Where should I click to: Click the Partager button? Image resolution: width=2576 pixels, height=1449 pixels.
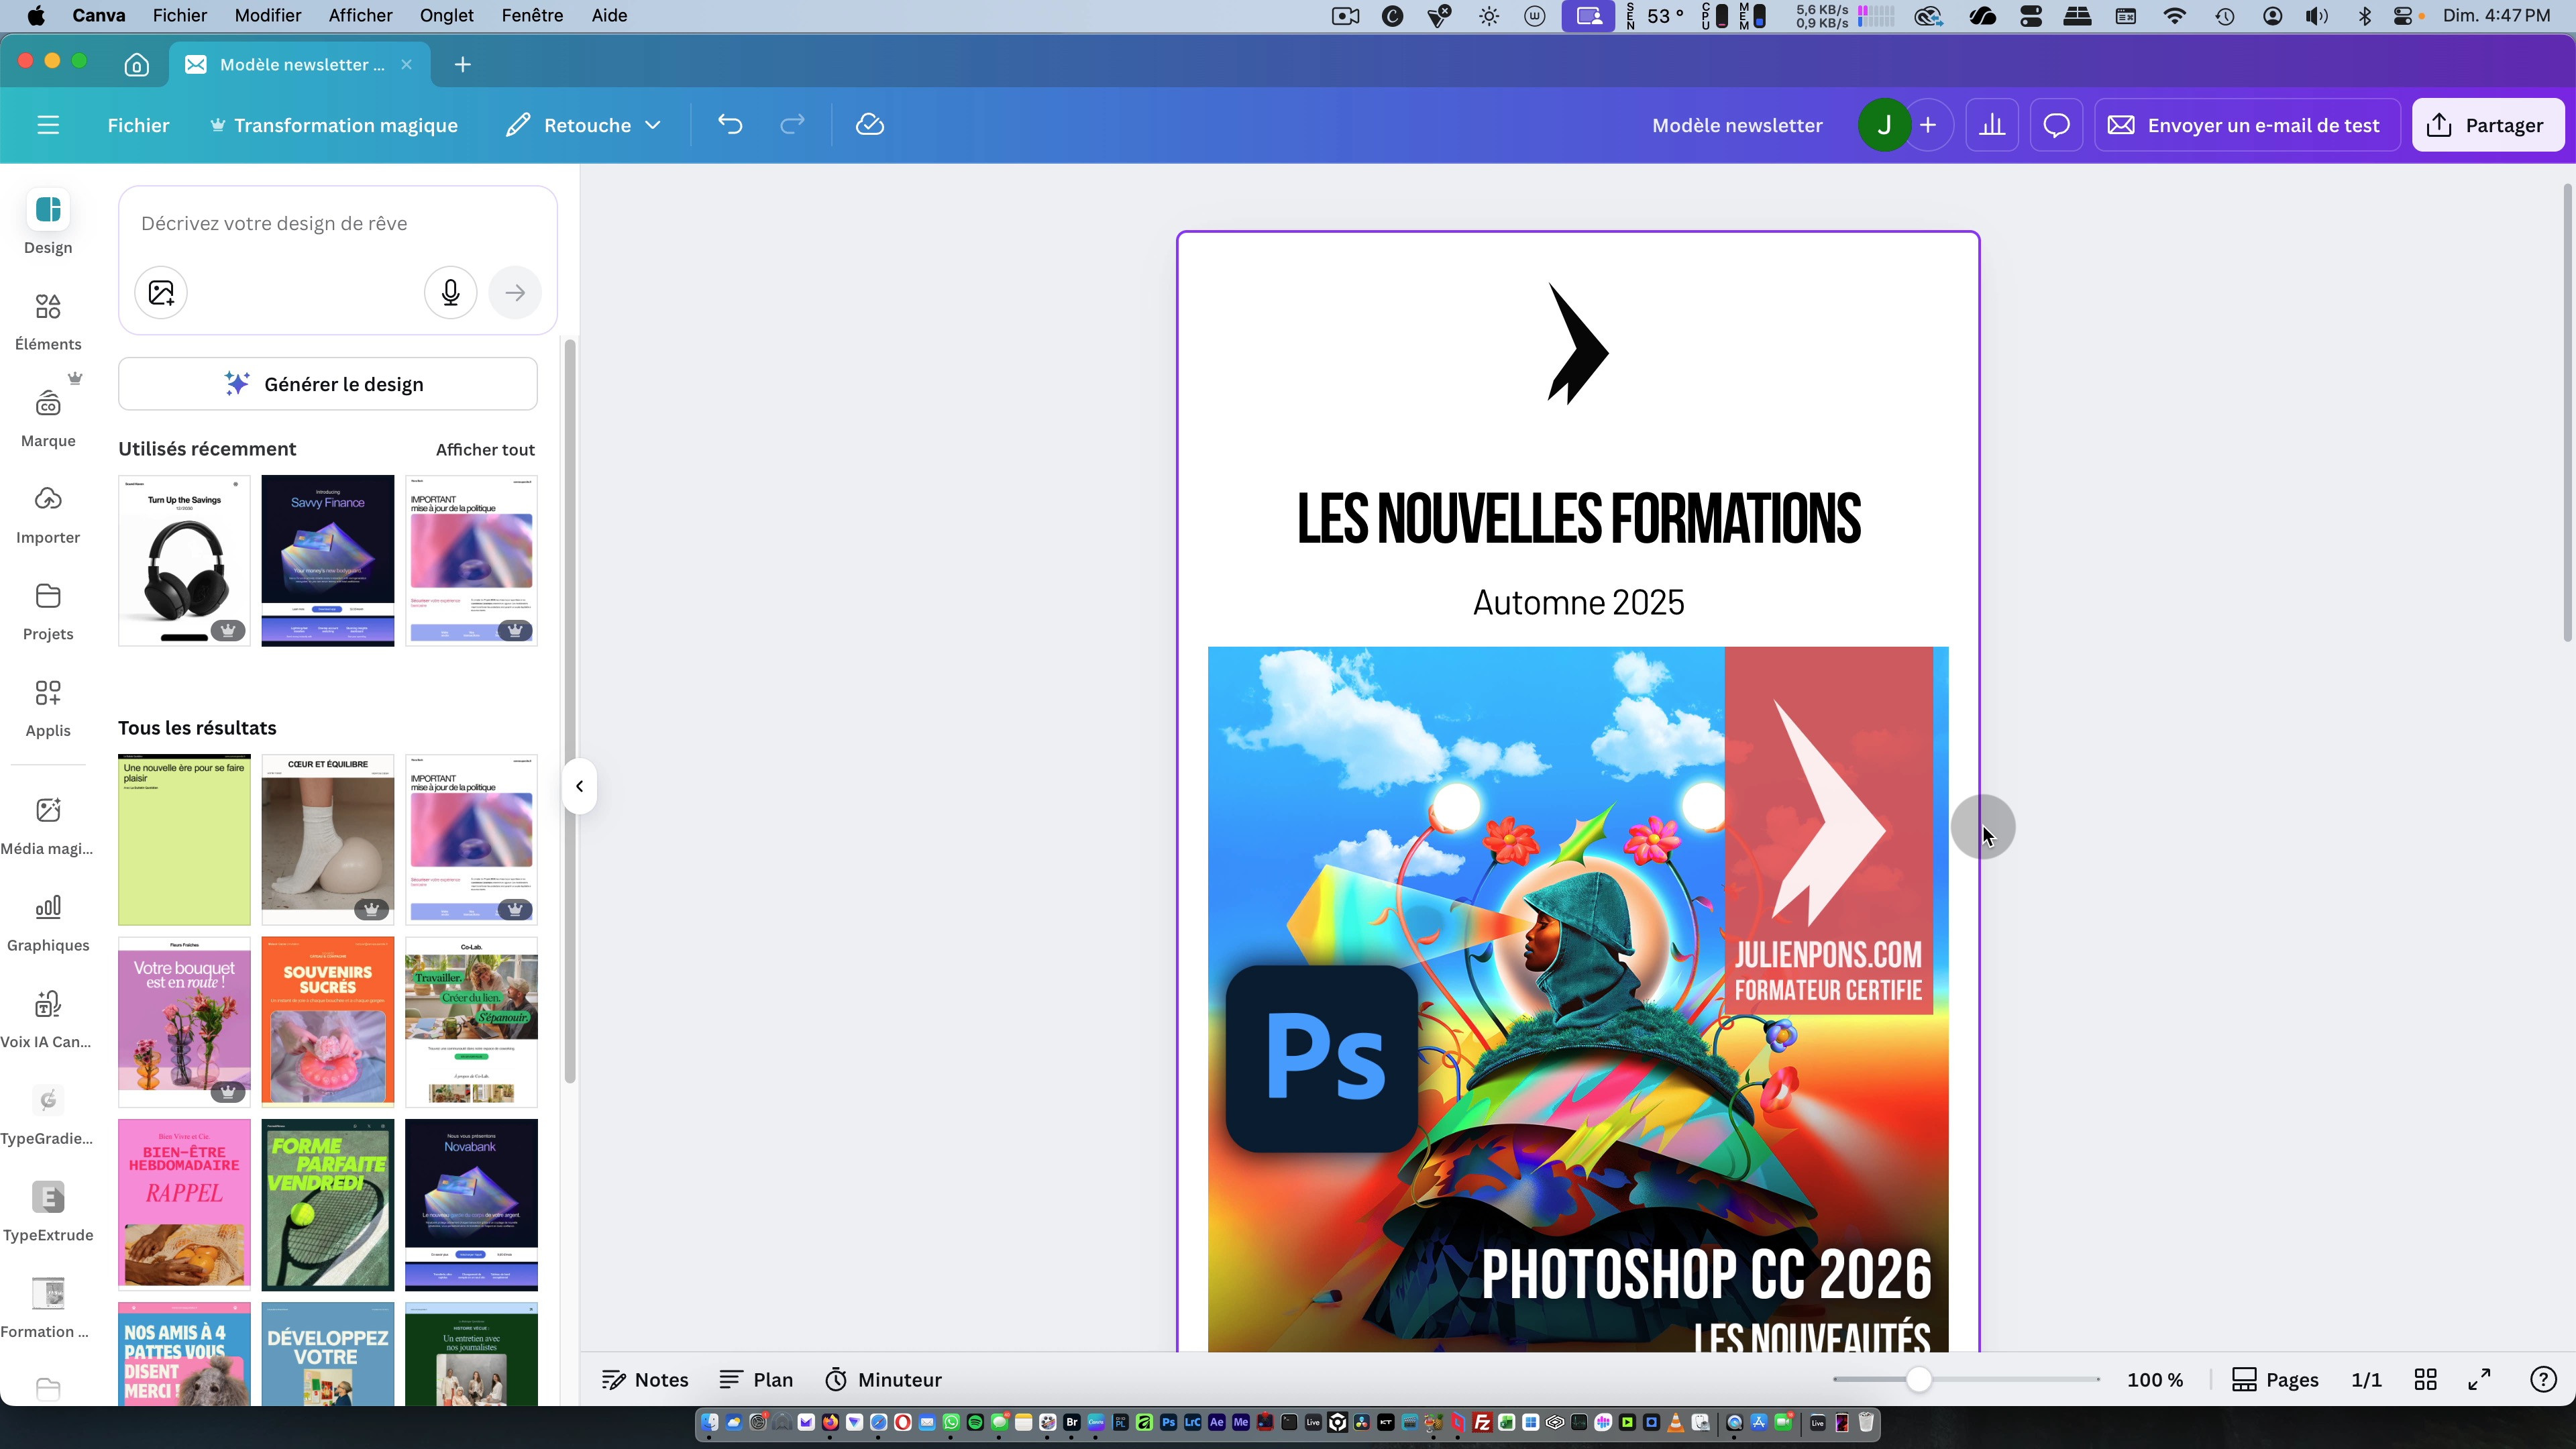[2487, 125]
